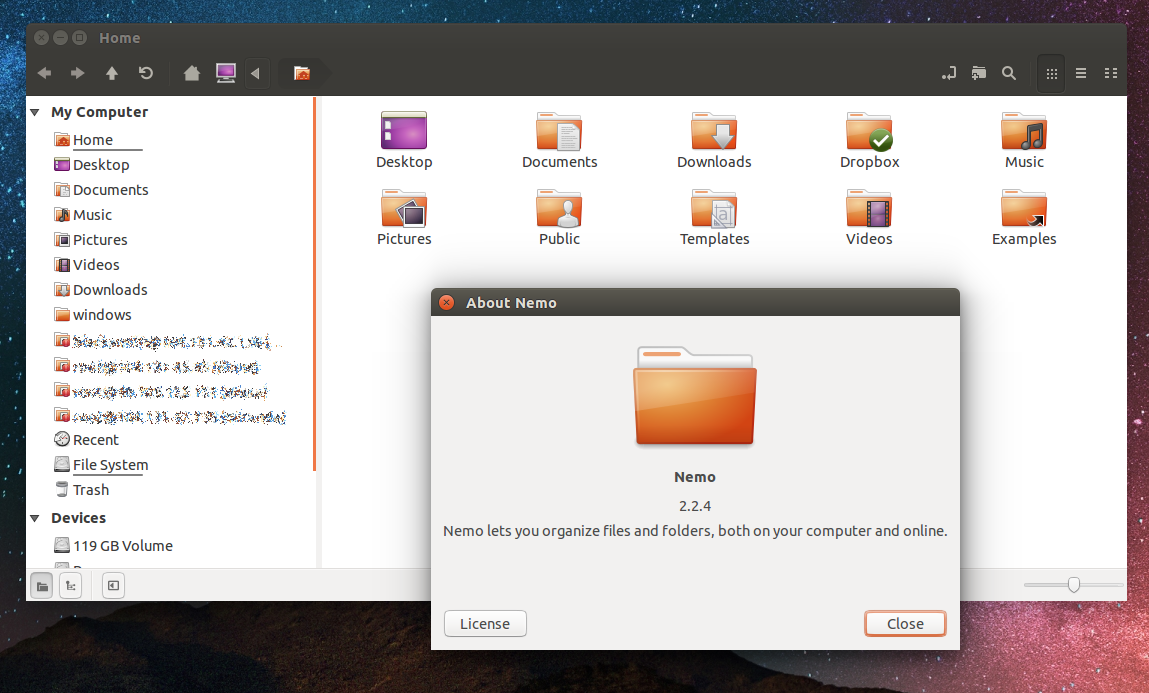This screenshot has height=693, width=1149.
Task: Toggle the location entry in the toolbar
Action: pyautogui.click(x=949, y=73)
